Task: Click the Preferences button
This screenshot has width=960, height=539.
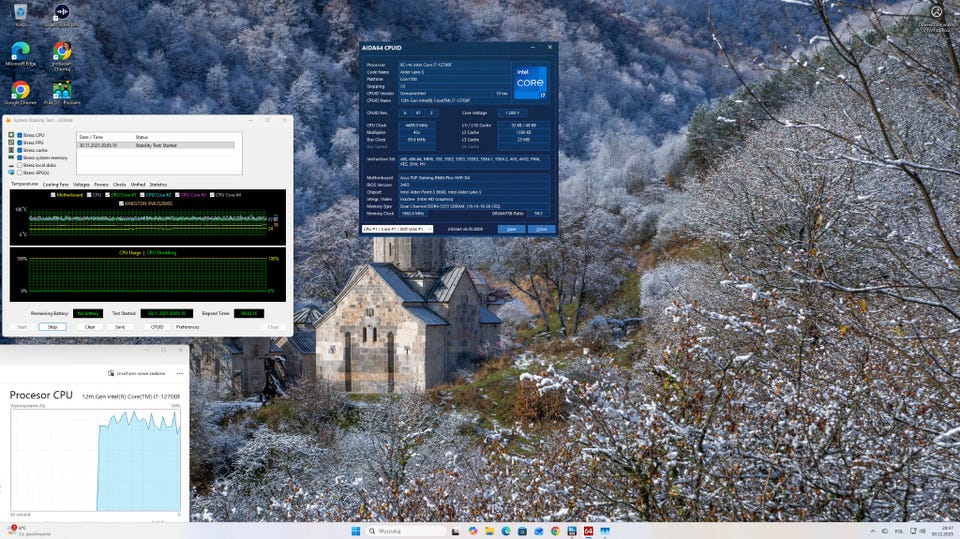Action: tap(187, 326)
